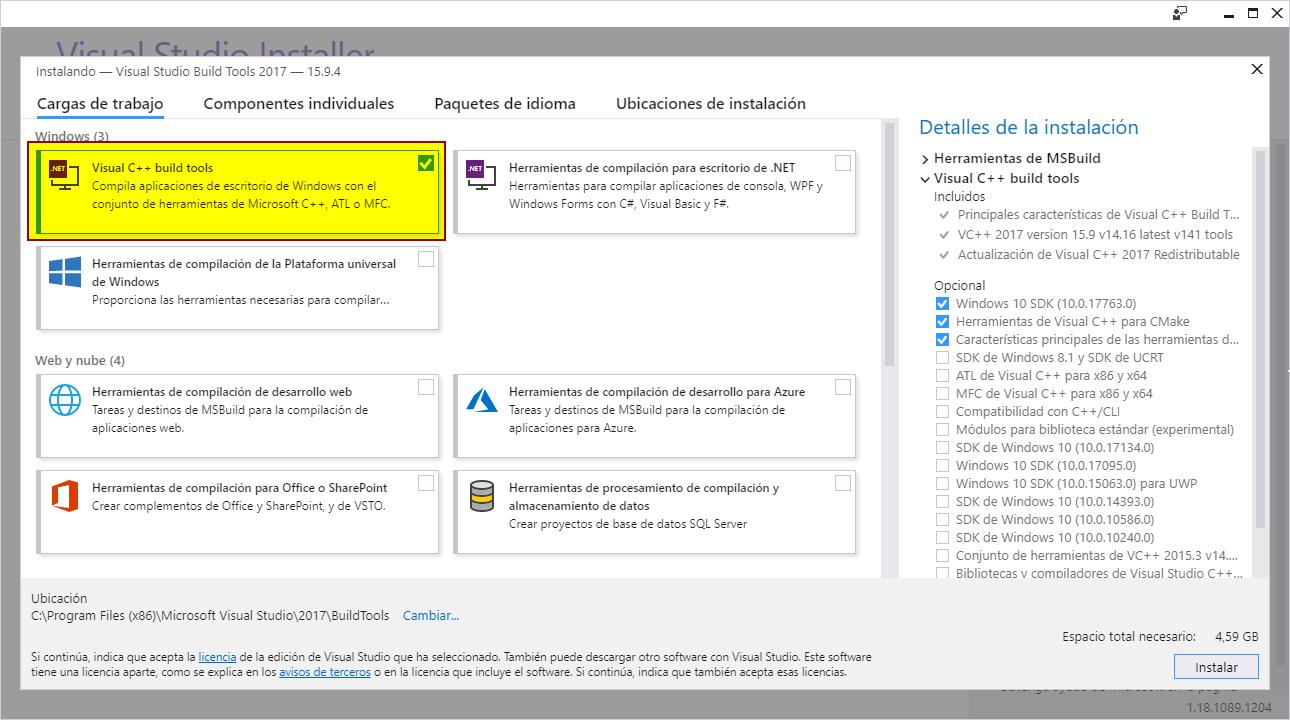Screen dimensions: 1290x720
Task: Click the .NET desktop build tools icon
Action: [482, 176]
